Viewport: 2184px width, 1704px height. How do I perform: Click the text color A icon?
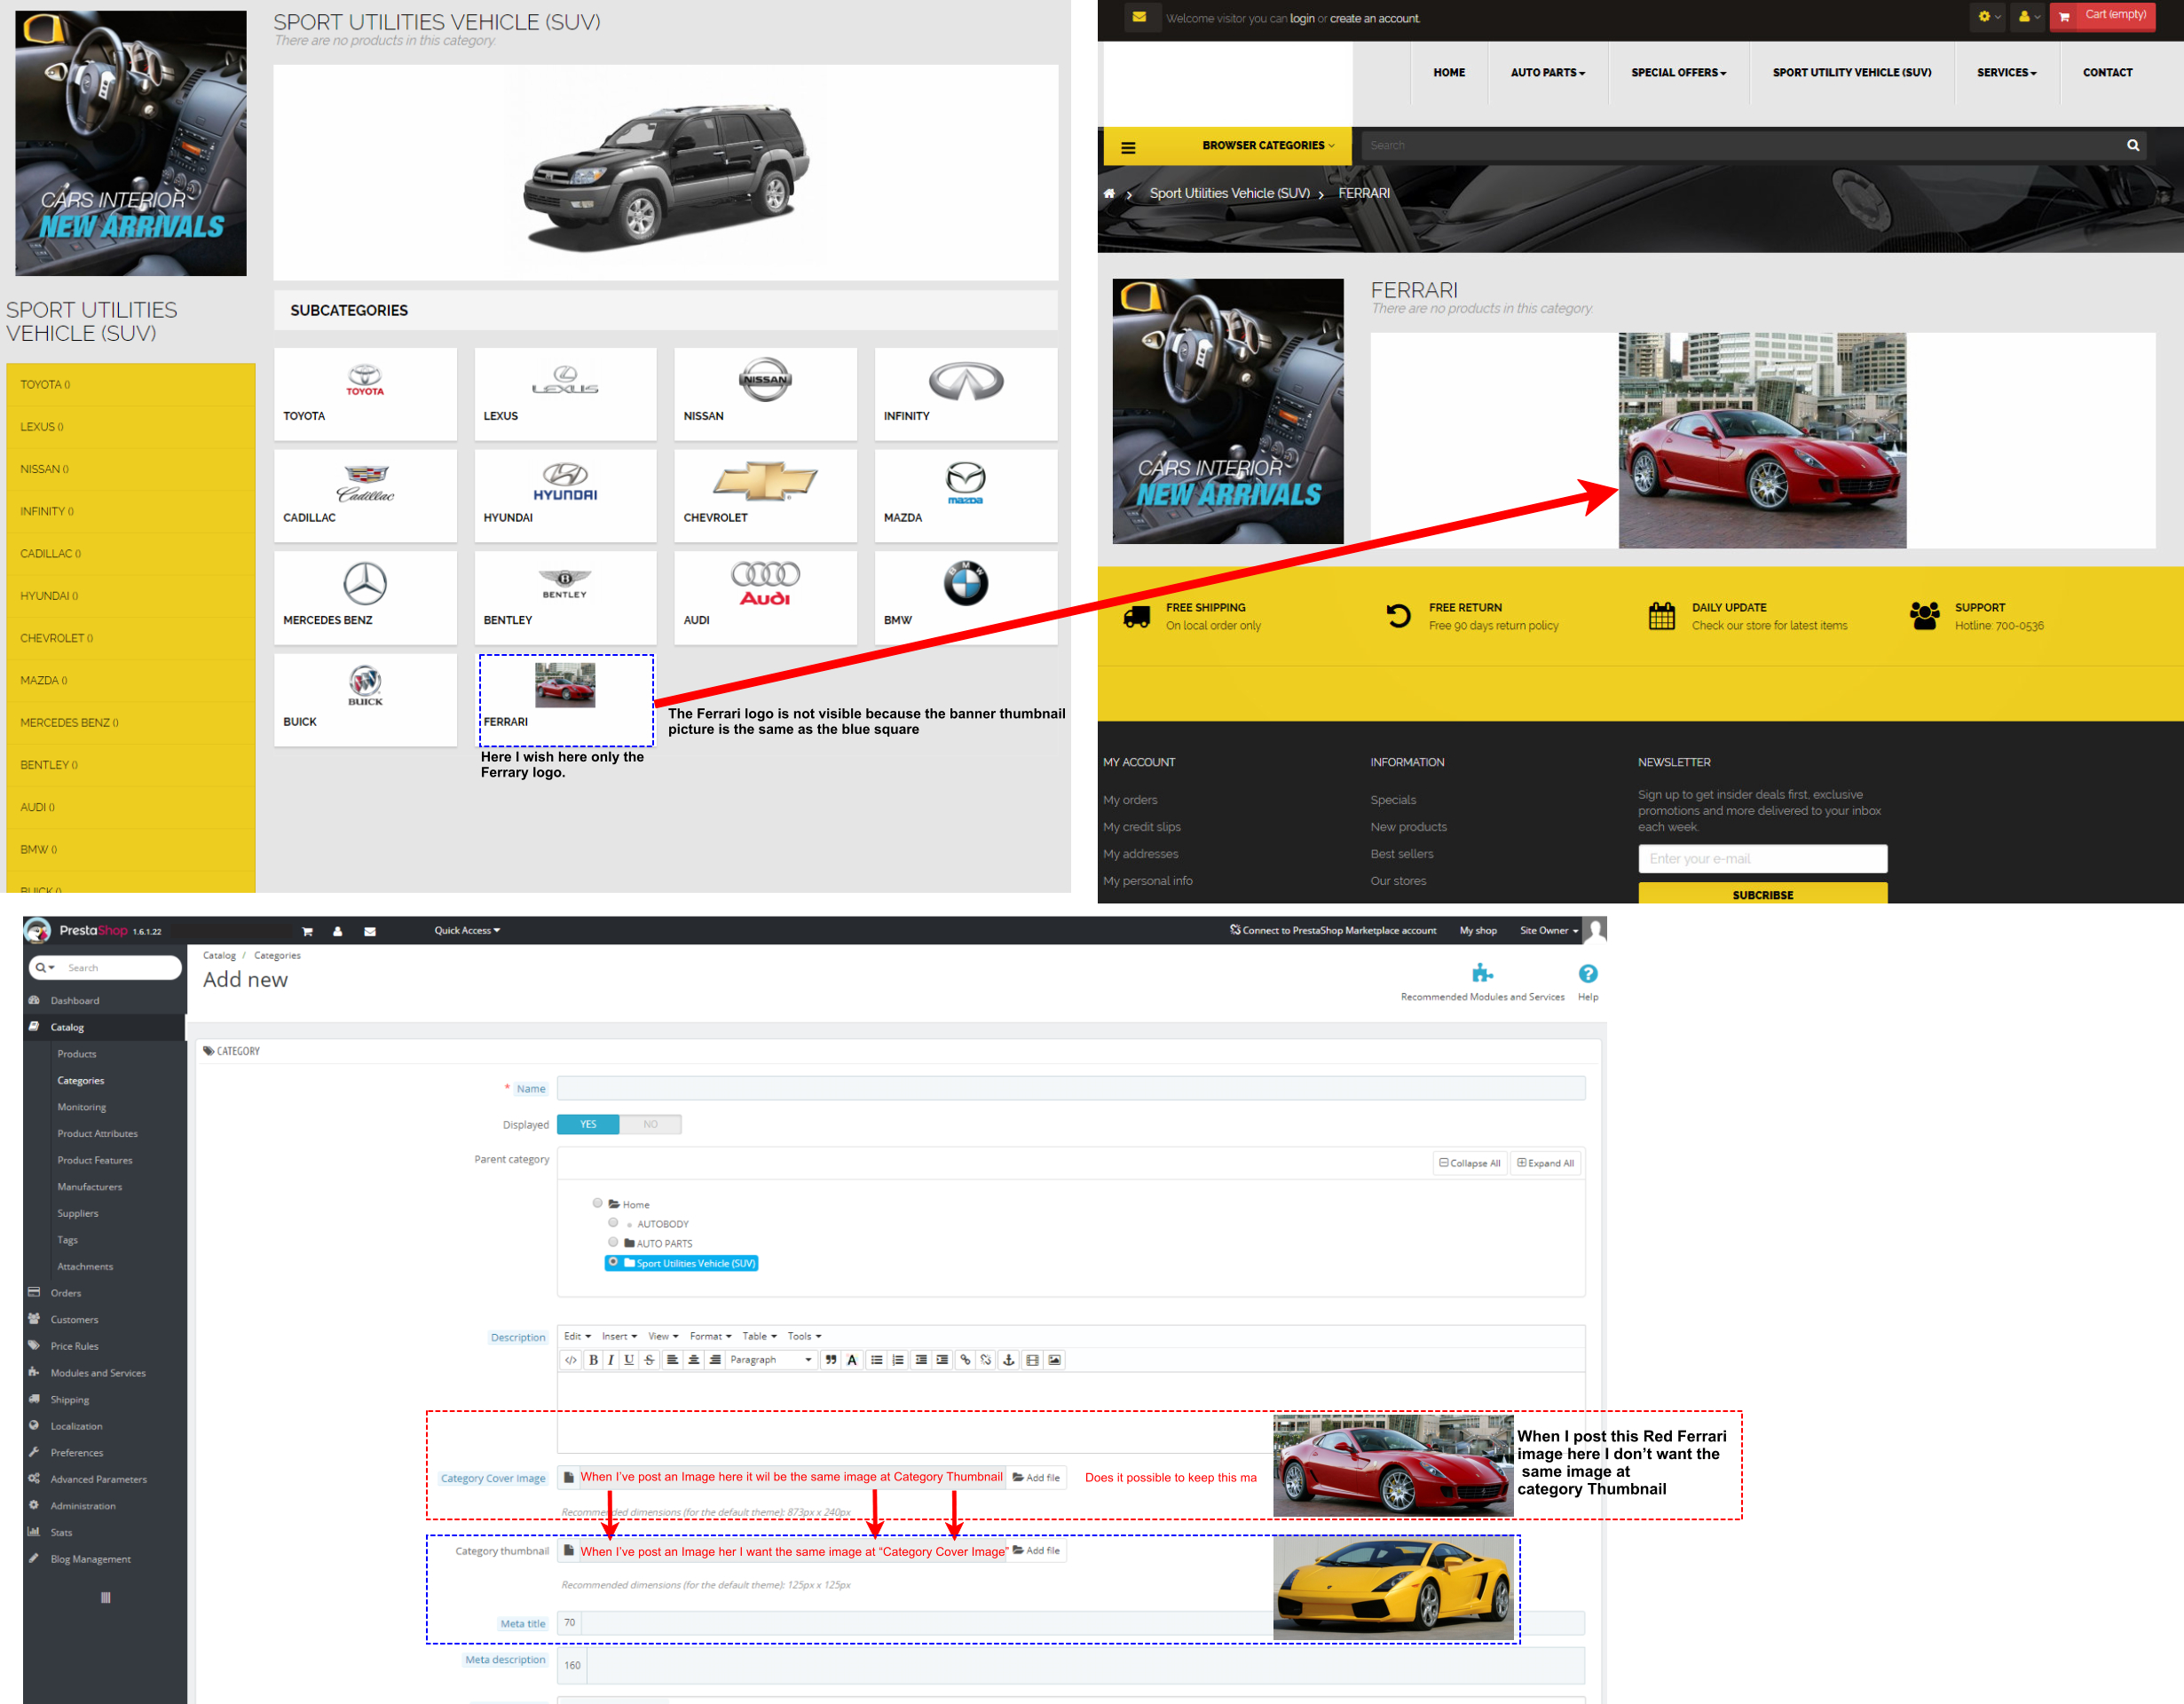point(852,1360)
